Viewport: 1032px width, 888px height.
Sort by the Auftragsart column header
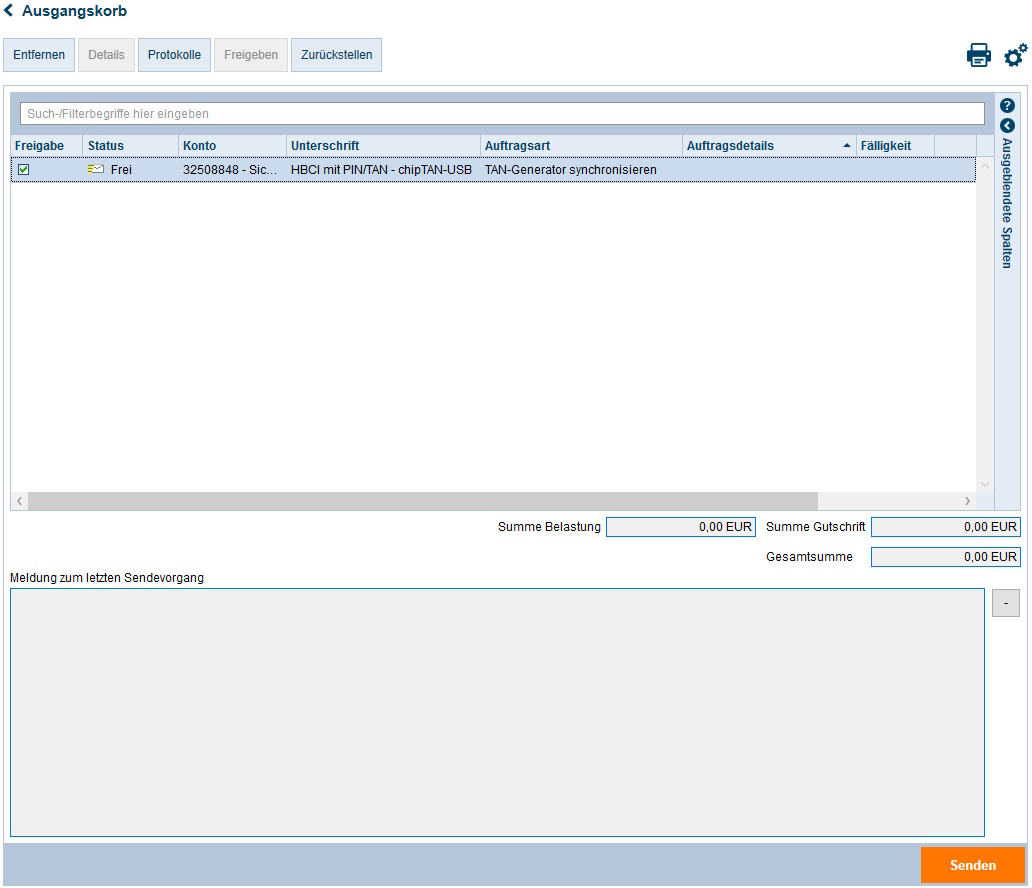581,145
